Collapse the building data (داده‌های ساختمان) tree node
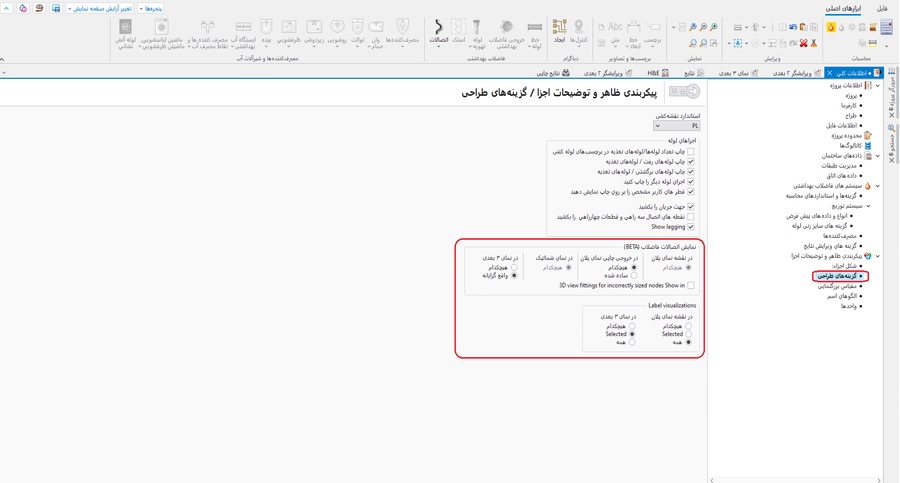This screenshot has width=900, height=483. coord(877,156)
